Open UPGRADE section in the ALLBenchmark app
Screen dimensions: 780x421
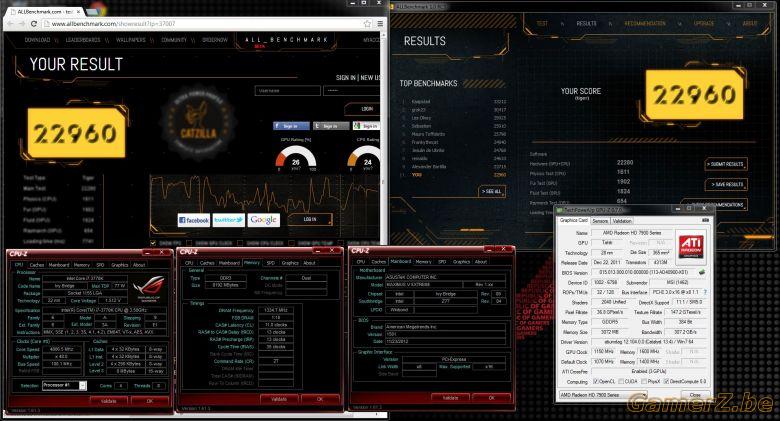pos(704,23)
